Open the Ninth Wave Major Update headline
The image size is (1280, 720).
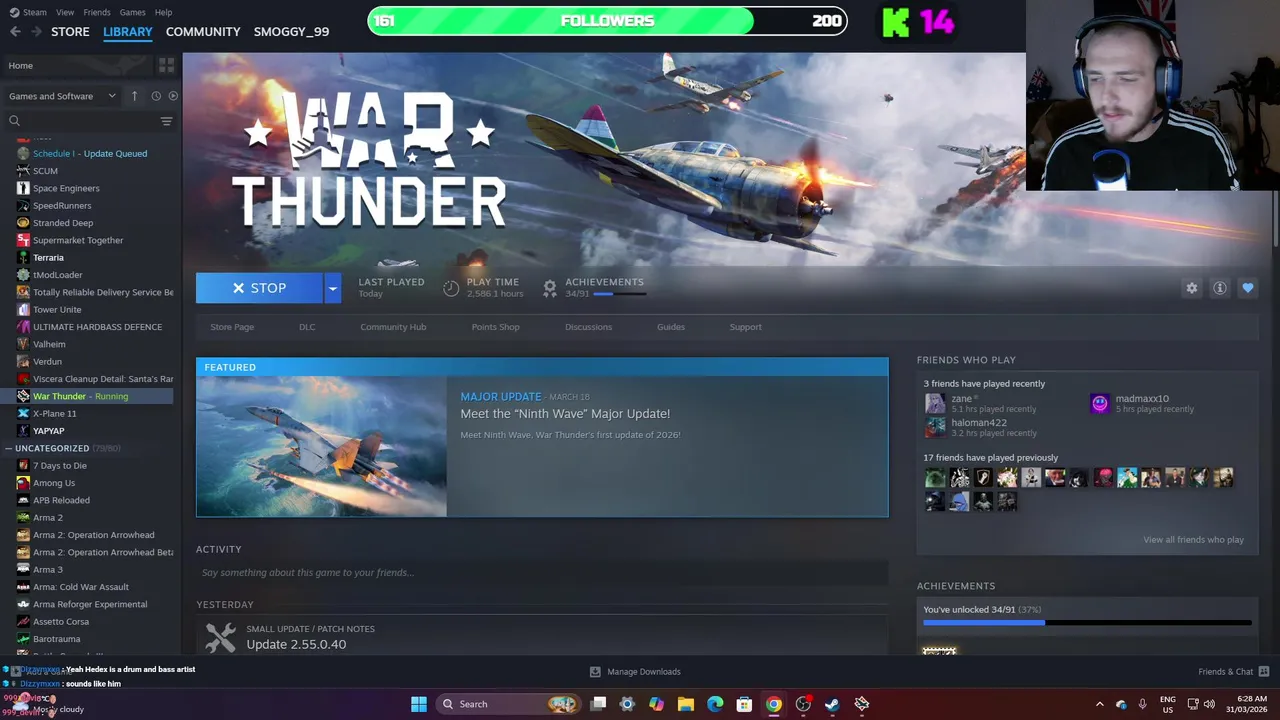pos(565,414)
